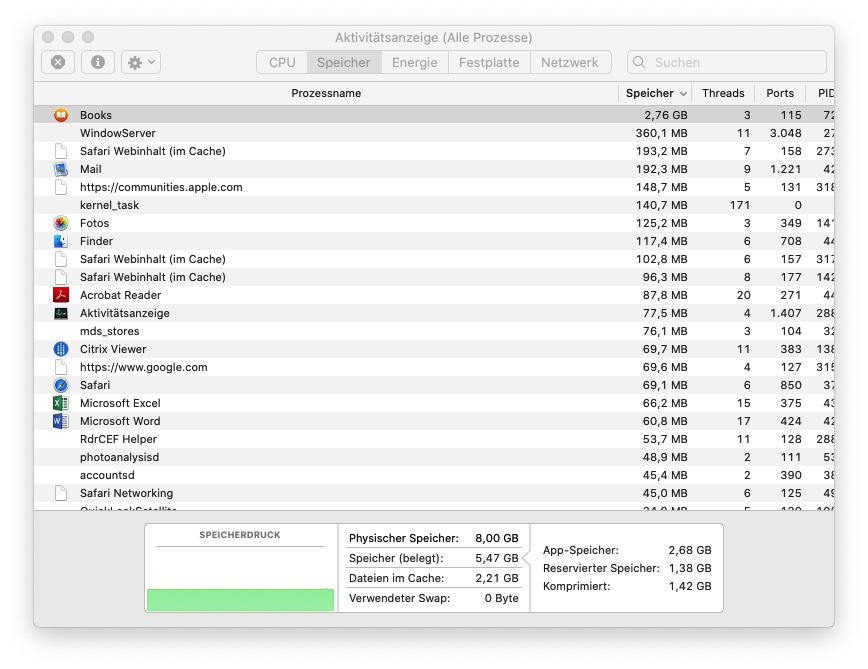The width and height of the screenshot is (868, 669).
Task: Switch to the CPU tab
Action: tap(282, 62)
